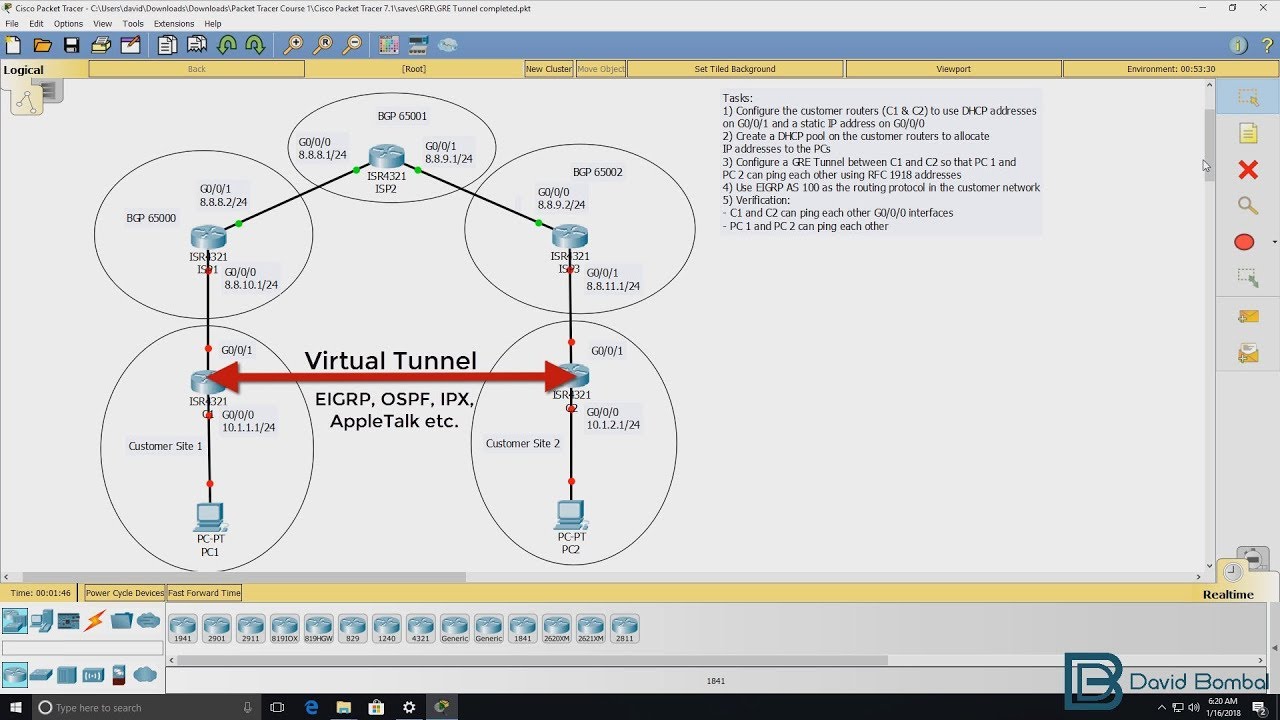Create a new file with New icon
The width and height of the screenshot is (1280, 720).
(13, 45)
